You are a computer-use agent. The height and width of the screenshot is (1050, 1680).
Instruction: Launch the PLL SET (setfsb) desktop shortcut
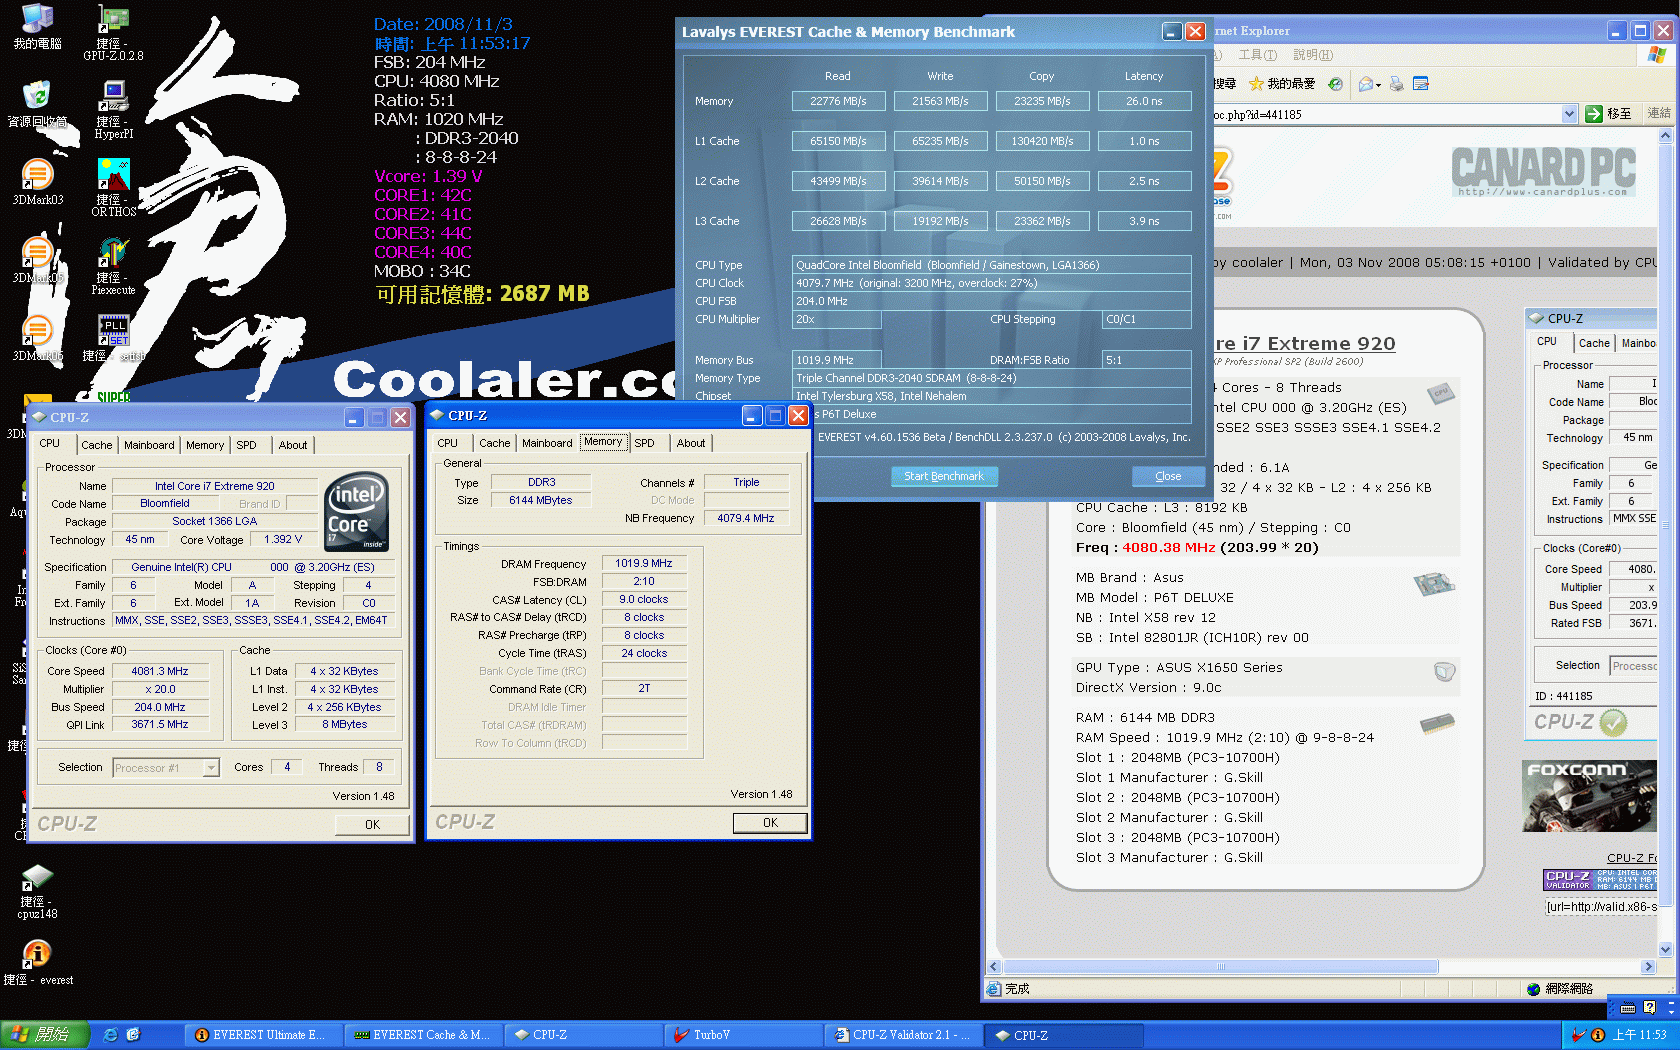point(113,338)
